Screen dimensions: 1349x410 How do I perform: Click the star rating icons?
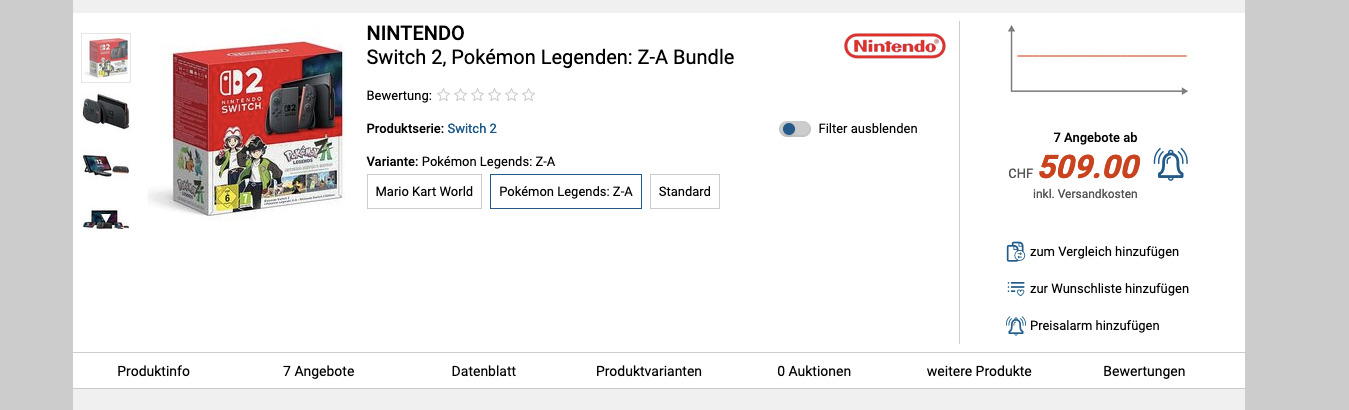coord(486,96)
